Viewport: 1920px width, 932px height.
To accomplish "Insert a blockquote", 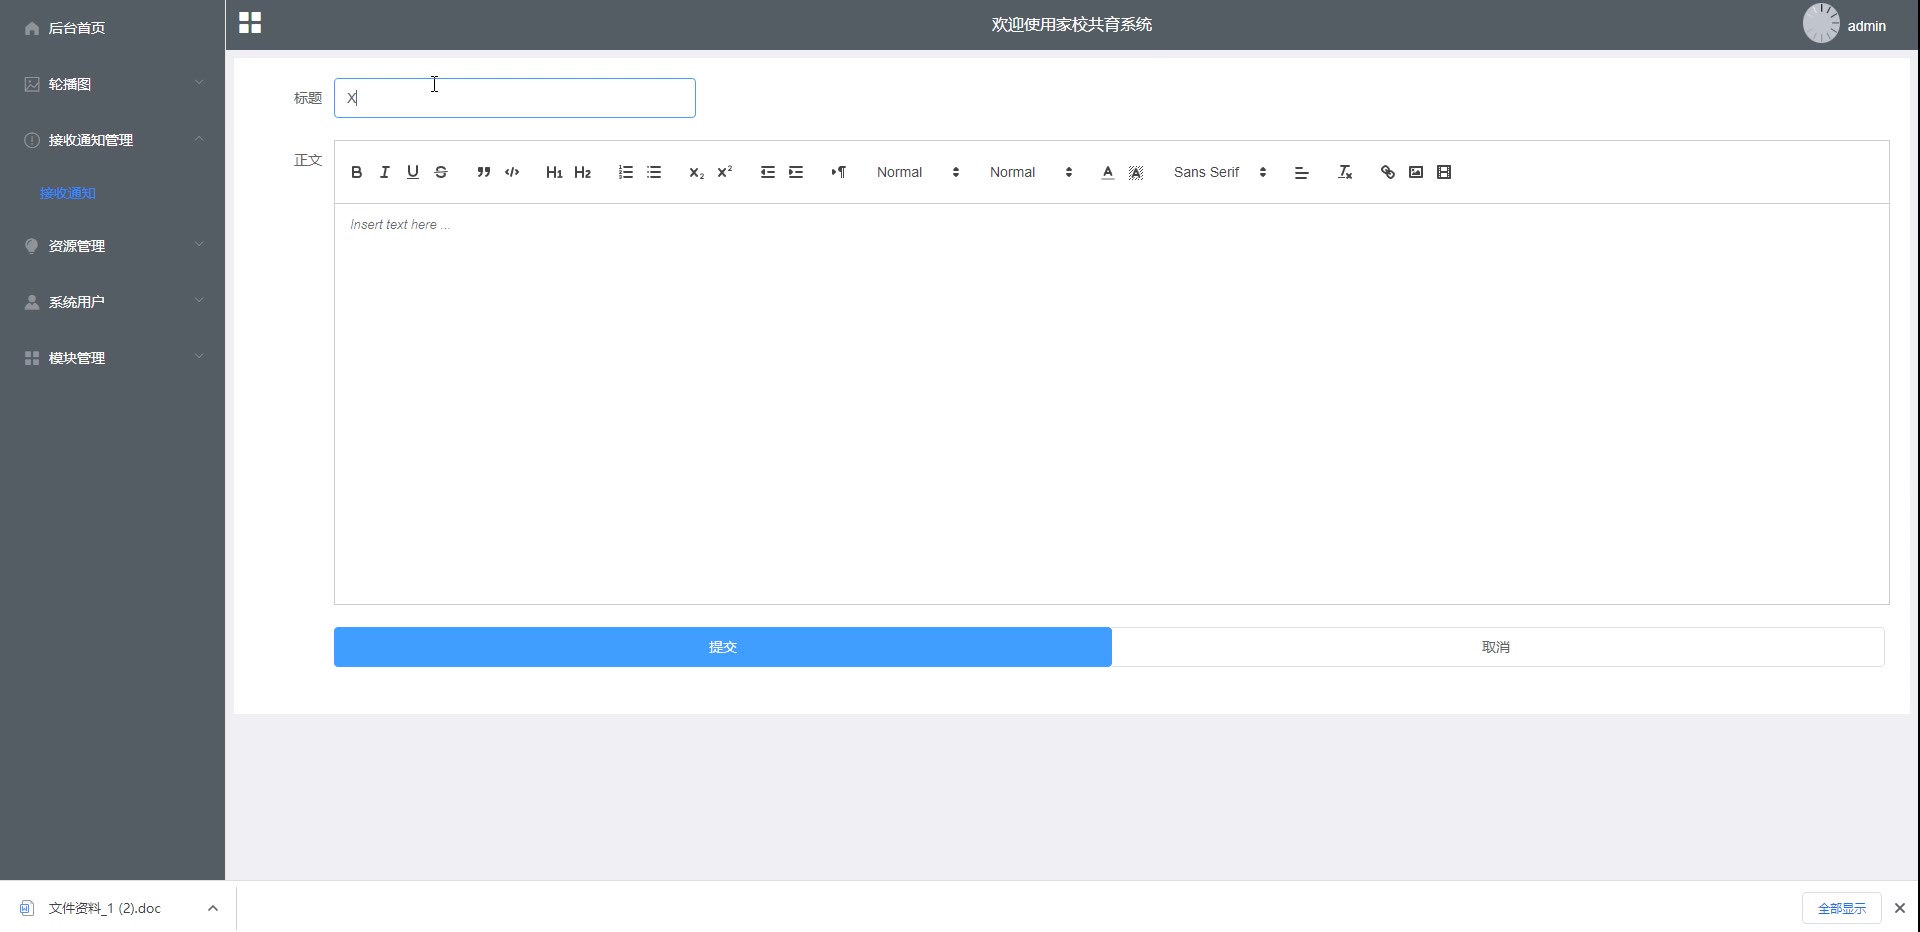I will (x=484, y=172).
